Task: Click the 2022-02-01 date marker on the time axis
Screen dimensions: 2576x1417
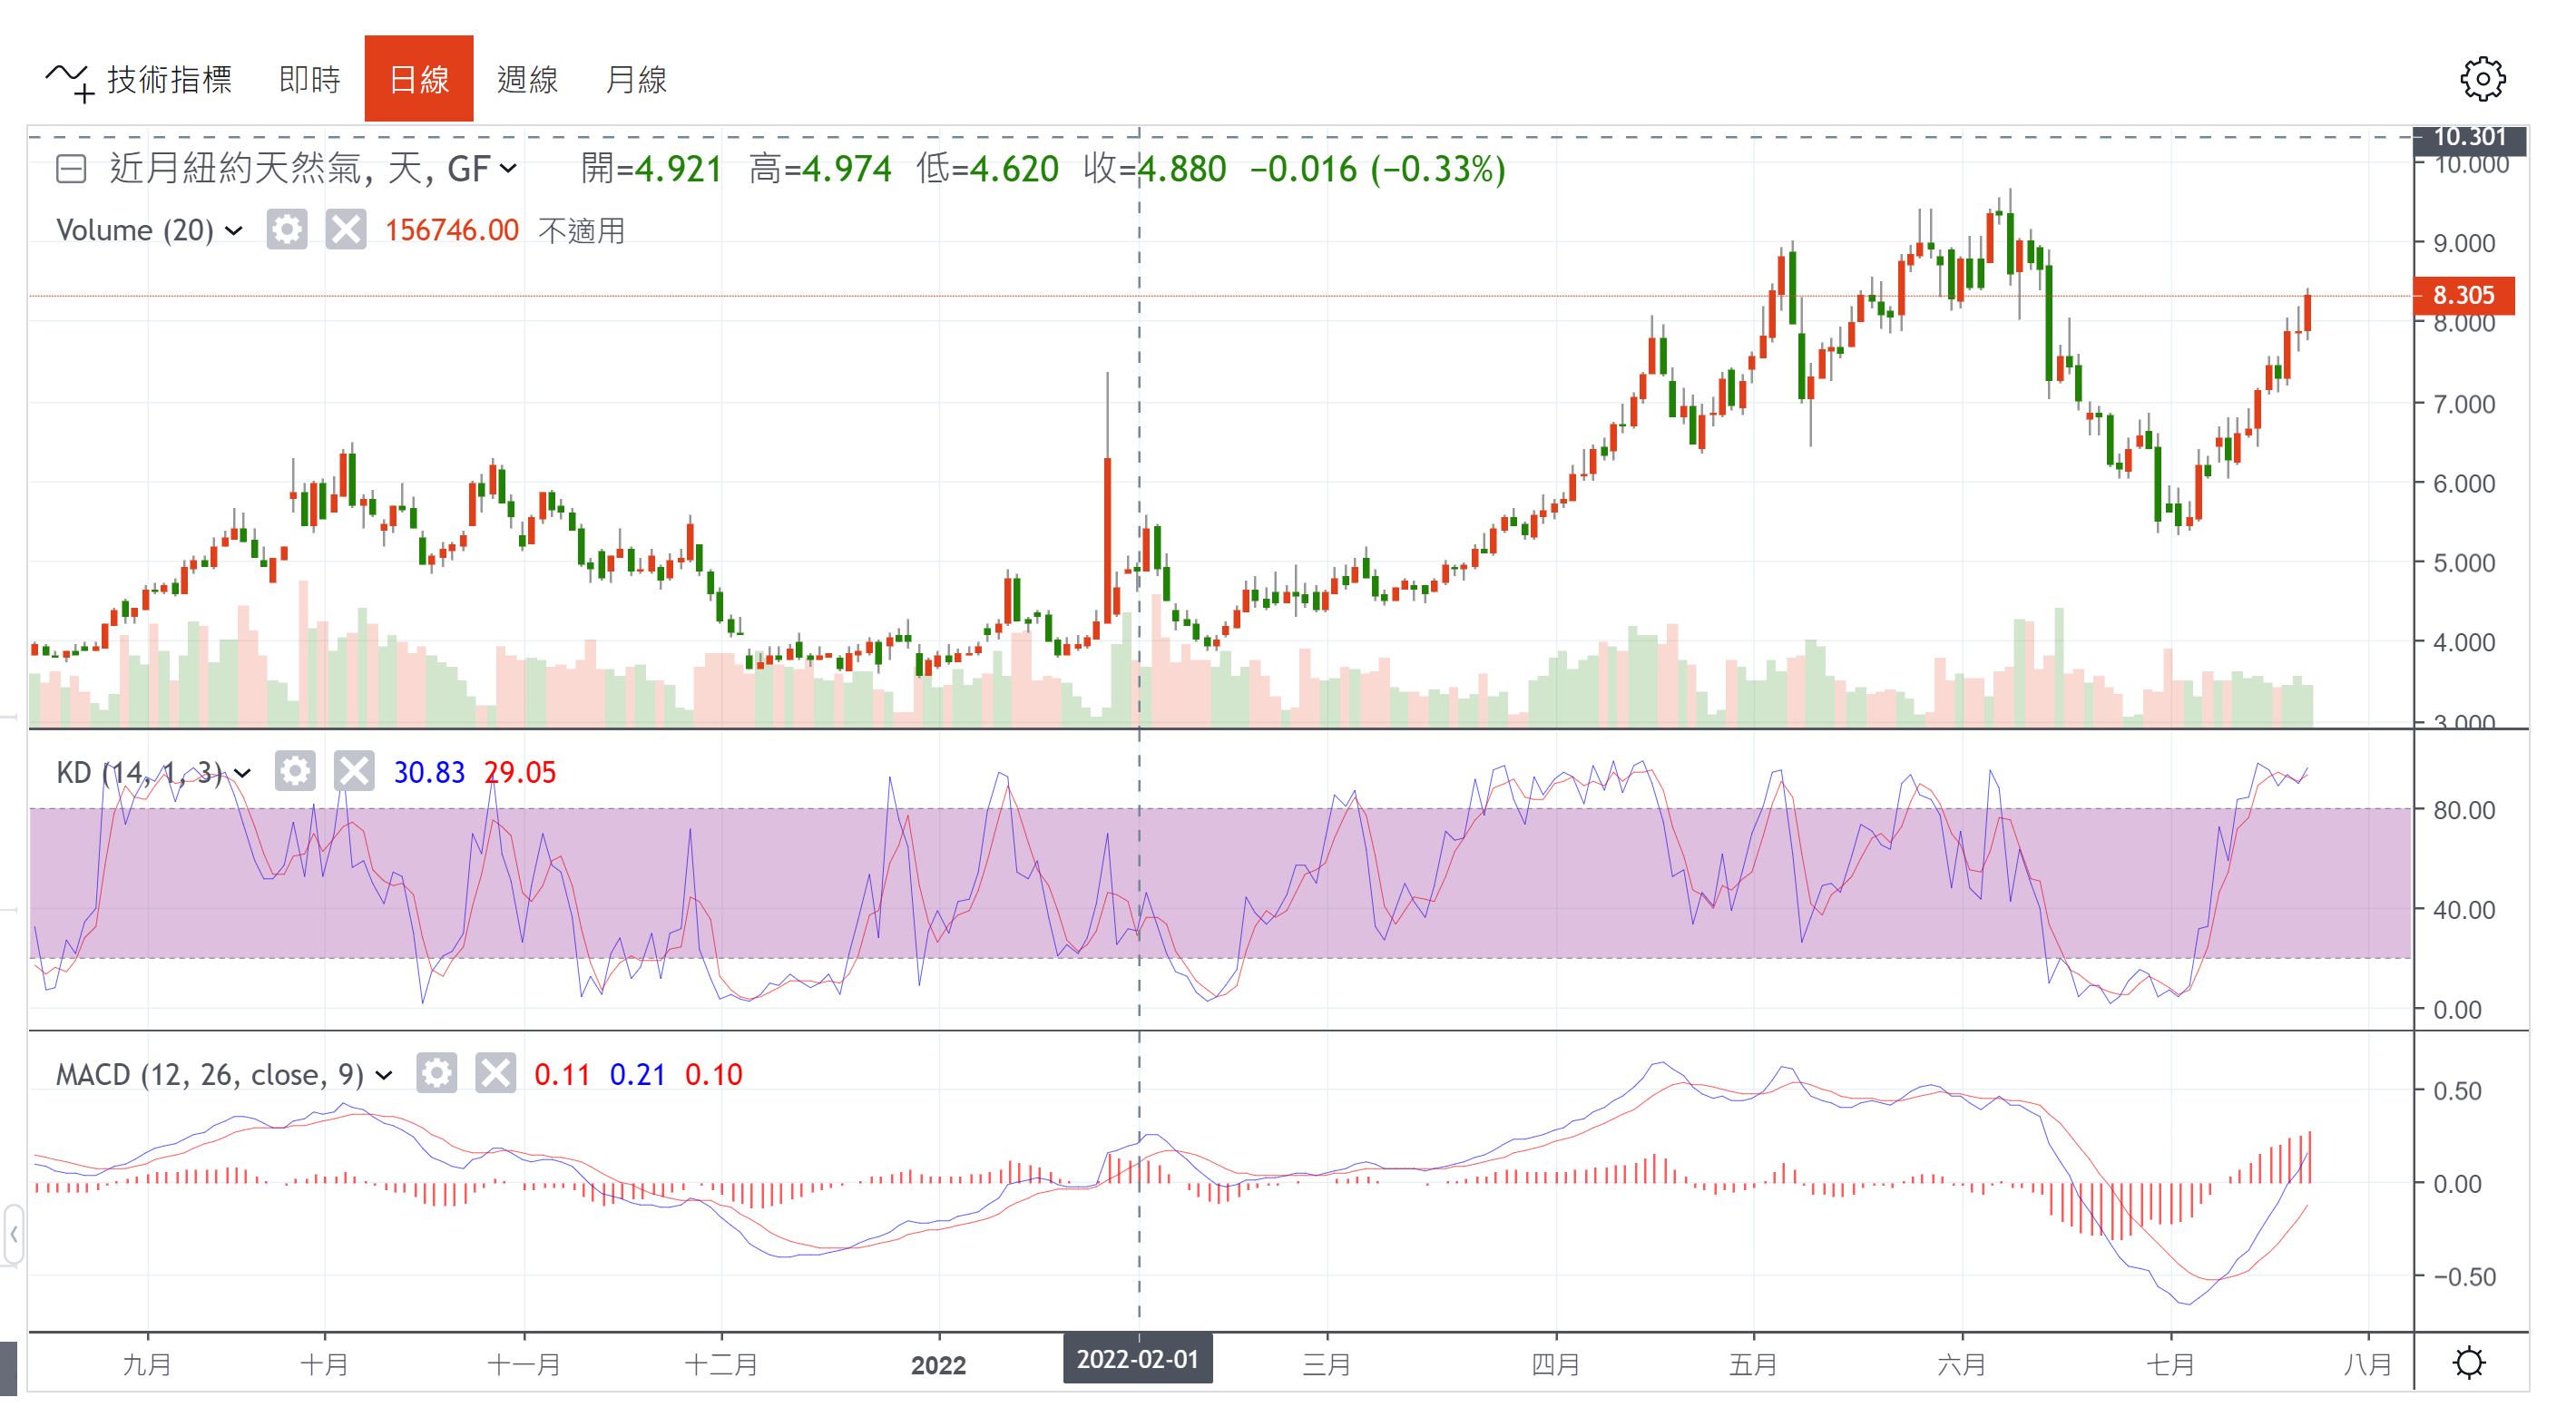Action: 1137,1359
